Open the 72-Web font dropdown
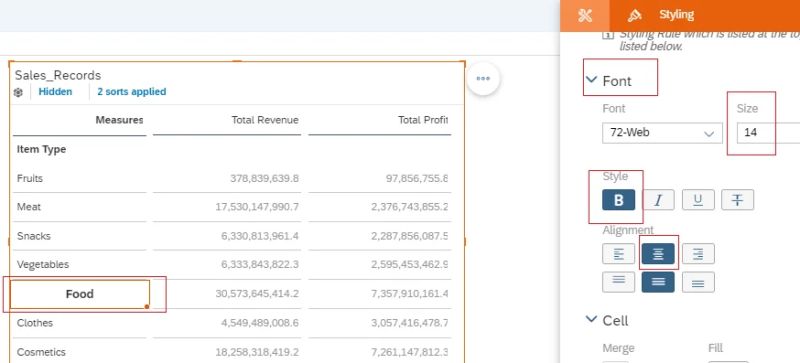 coord(662,133)
